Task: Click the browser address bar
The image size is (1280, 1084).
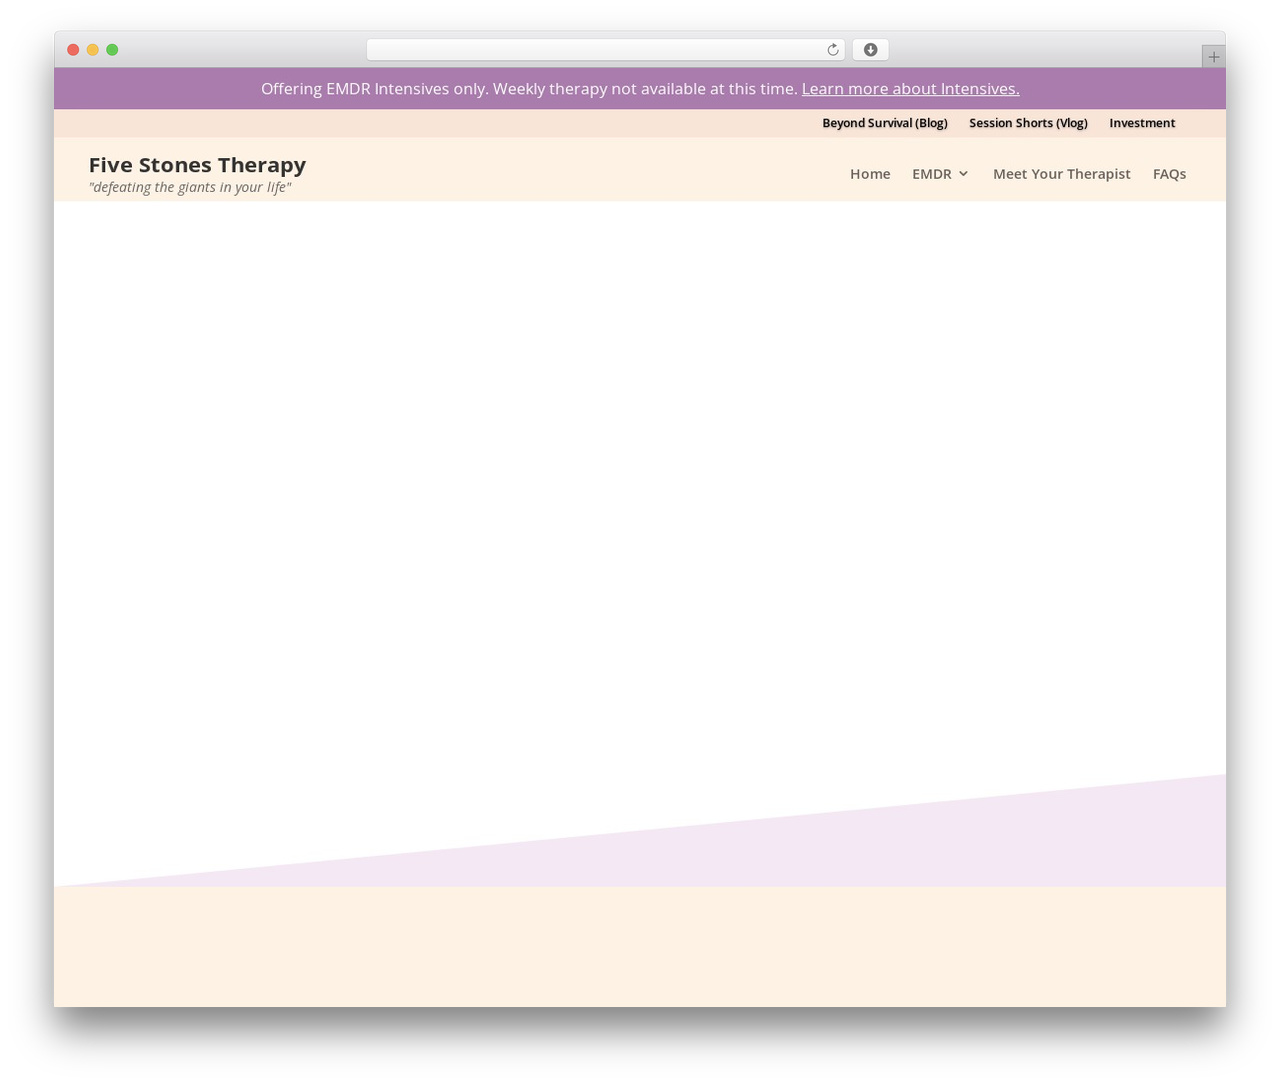Action: (605, 50)
